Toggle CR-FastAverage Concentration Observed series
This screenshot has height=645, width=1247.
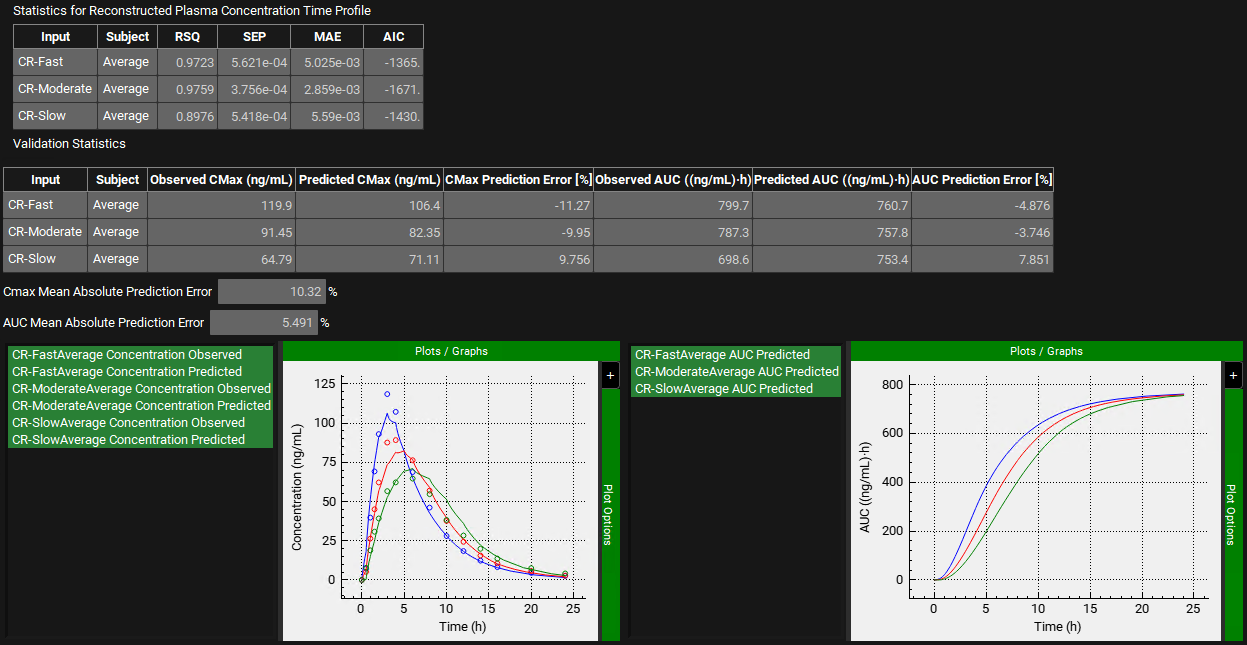tap(127, 355)
